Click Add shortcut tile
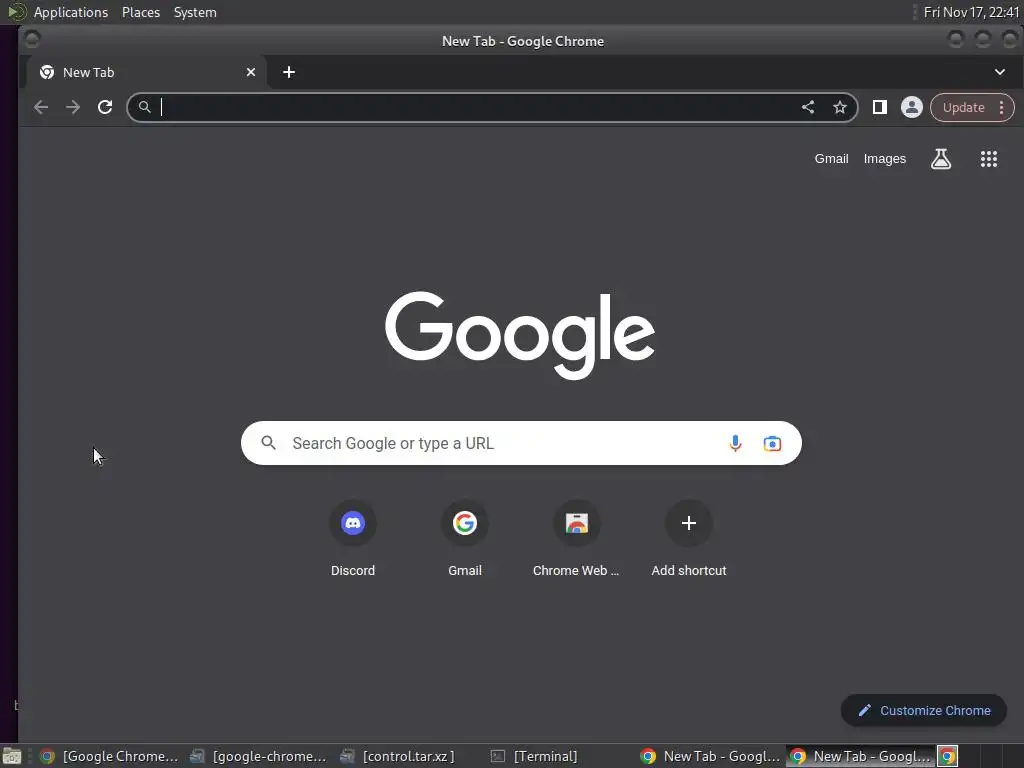The height and width of the screenshot is (768, 1024). coord(688,539)
